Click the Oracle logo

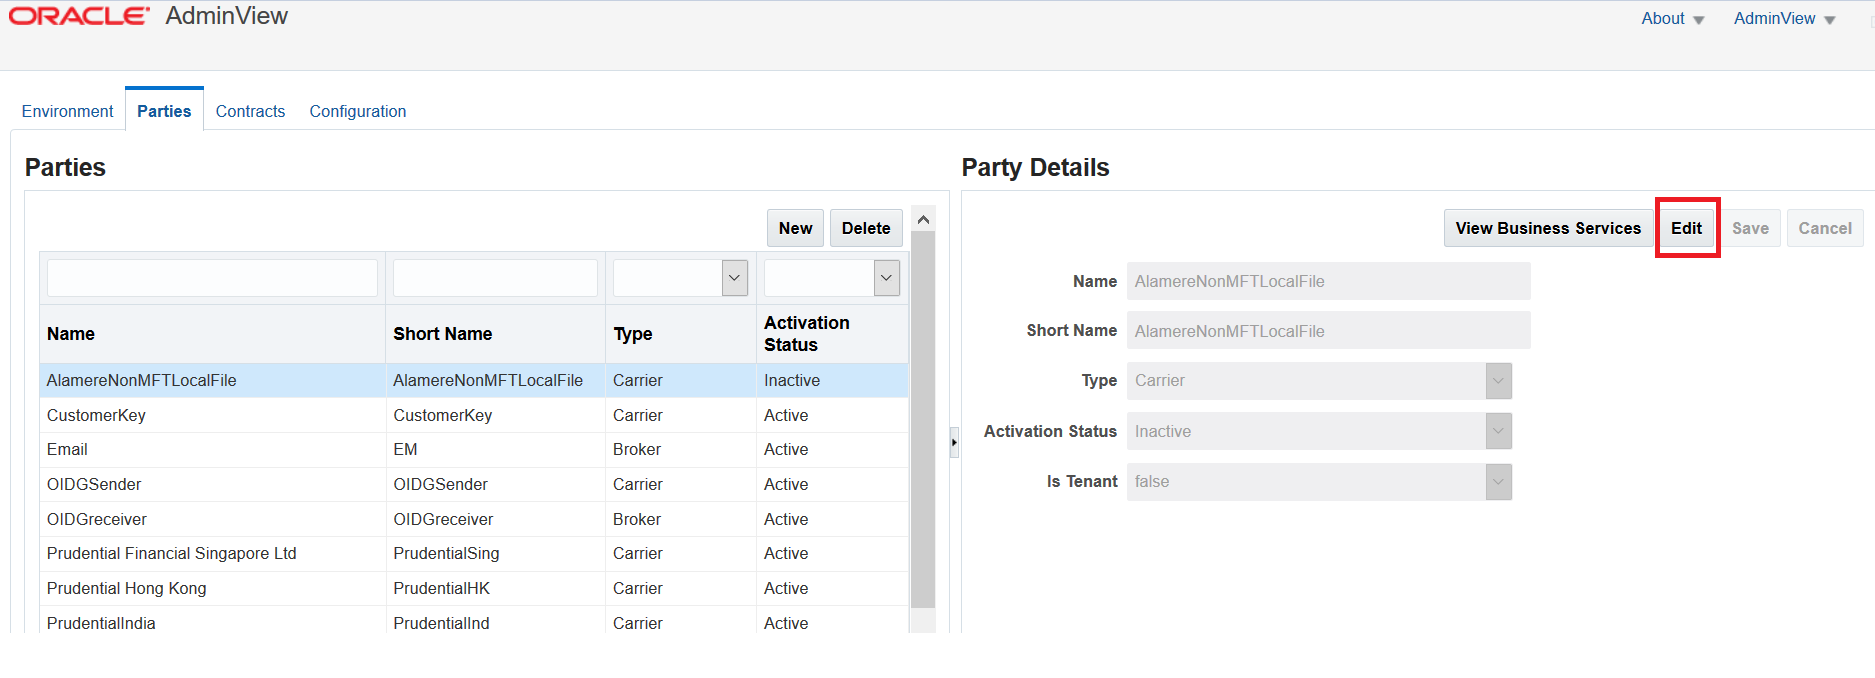[x=79, y=16]
